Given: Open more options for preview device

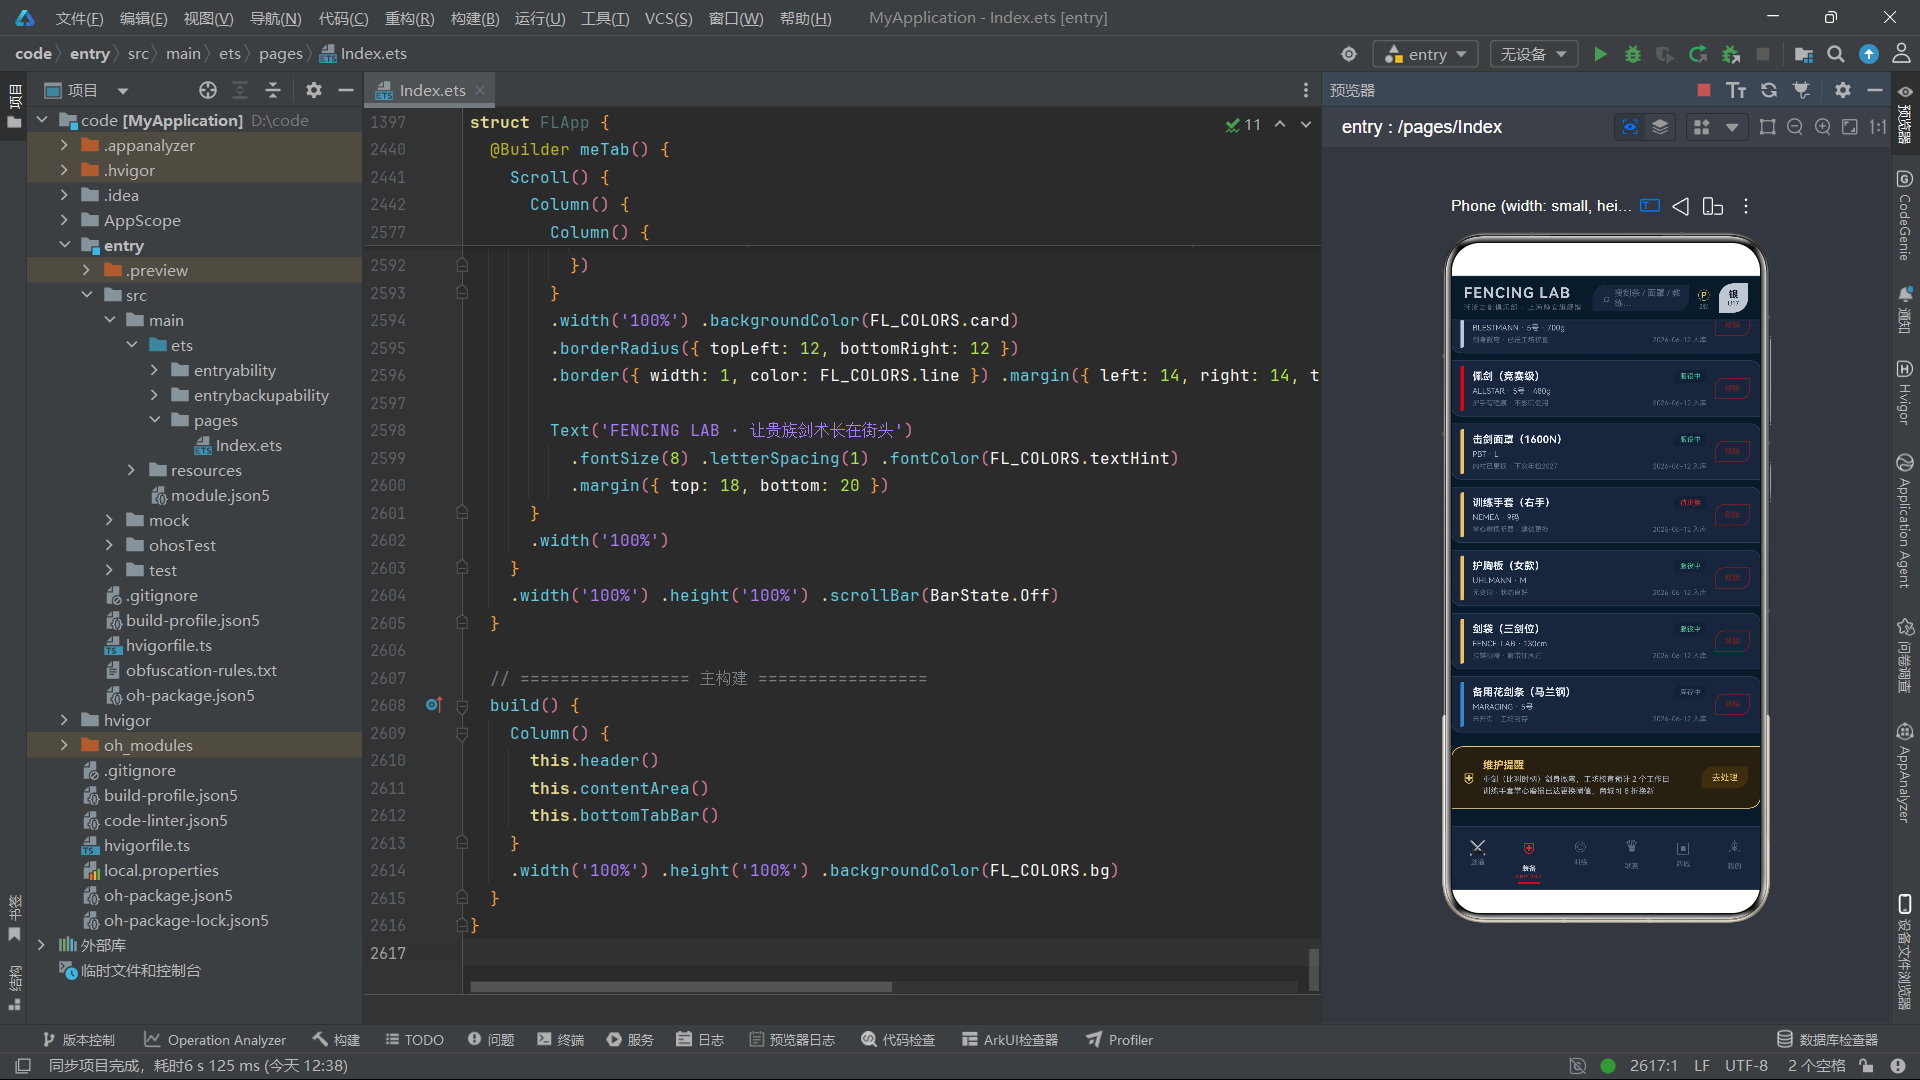Looking at the screenshot, I should click(1746, 206).
